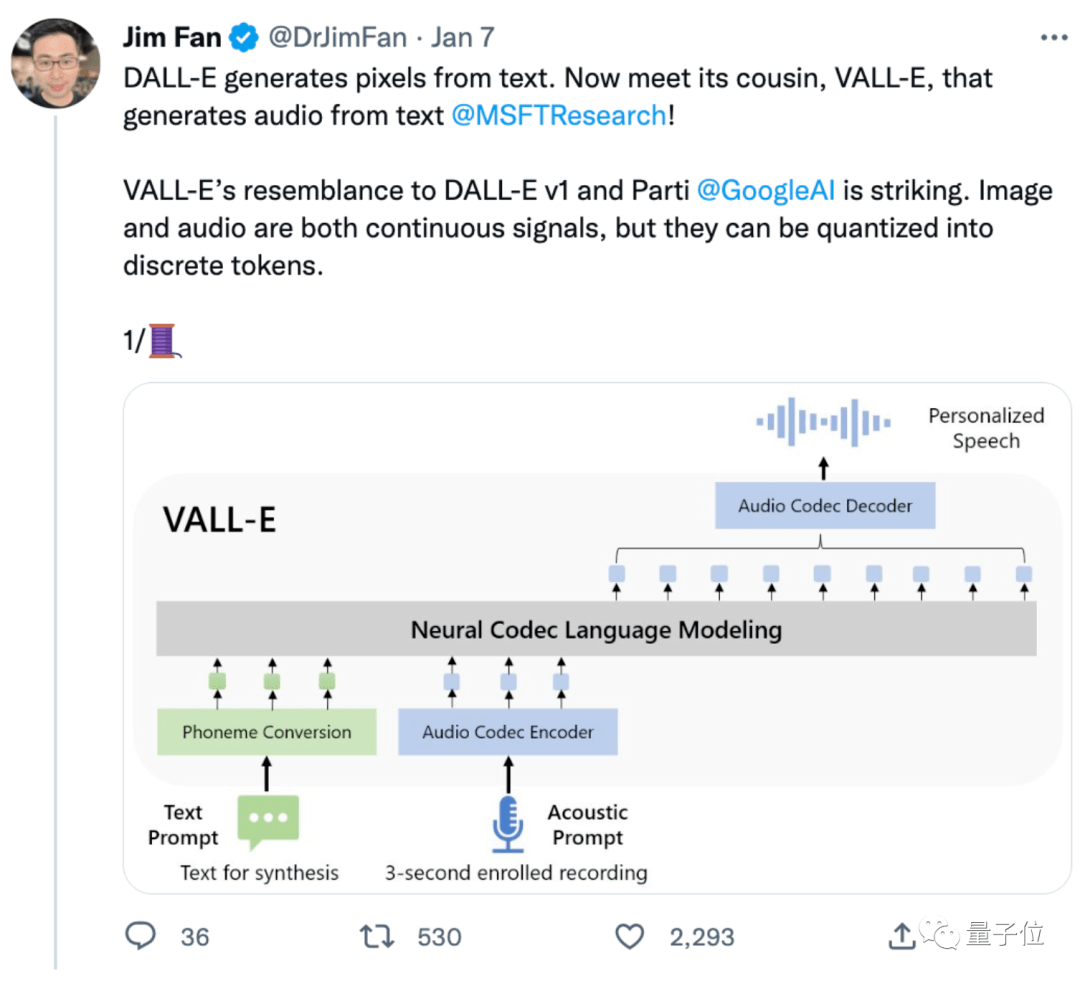This screenshot has width=1080, height=981.
Task: Open Jim Fan's profile avatar
Action: (x=56, y=63)
